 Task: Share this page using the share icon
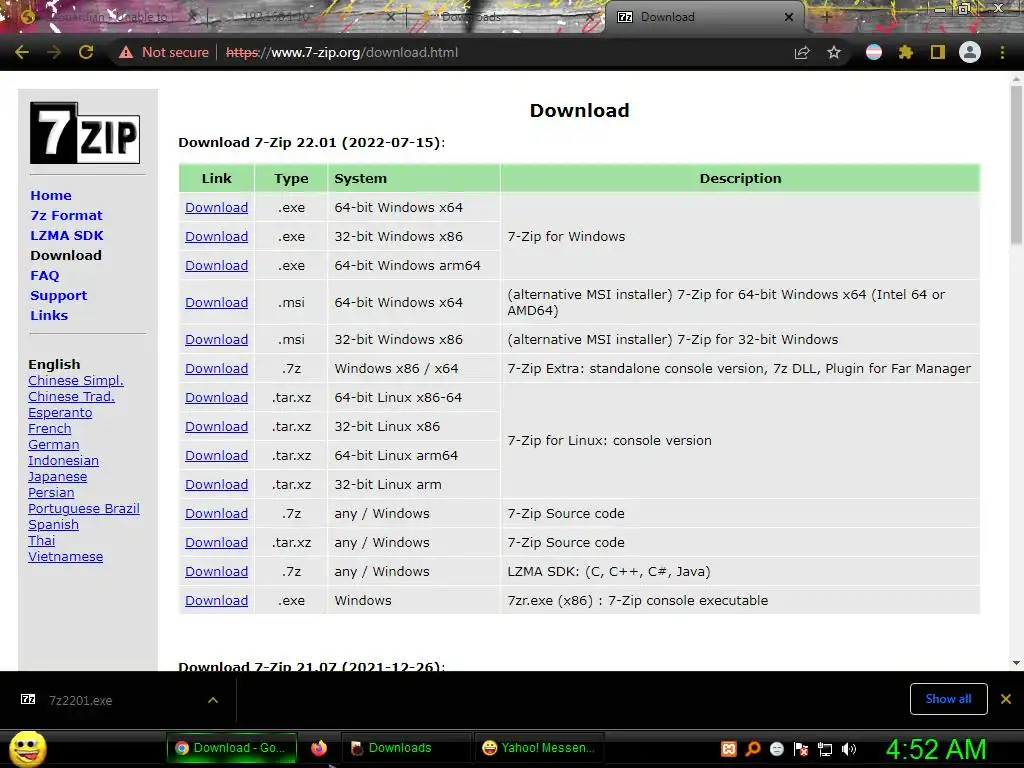pos(801,52)
